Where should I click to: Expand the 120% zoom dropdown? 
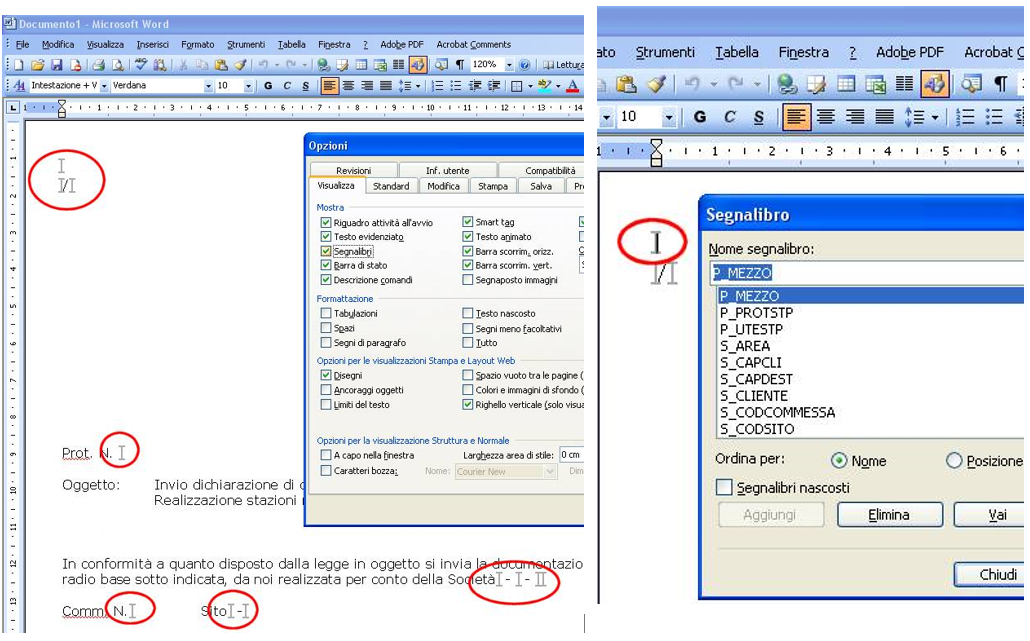pos(509,65)
